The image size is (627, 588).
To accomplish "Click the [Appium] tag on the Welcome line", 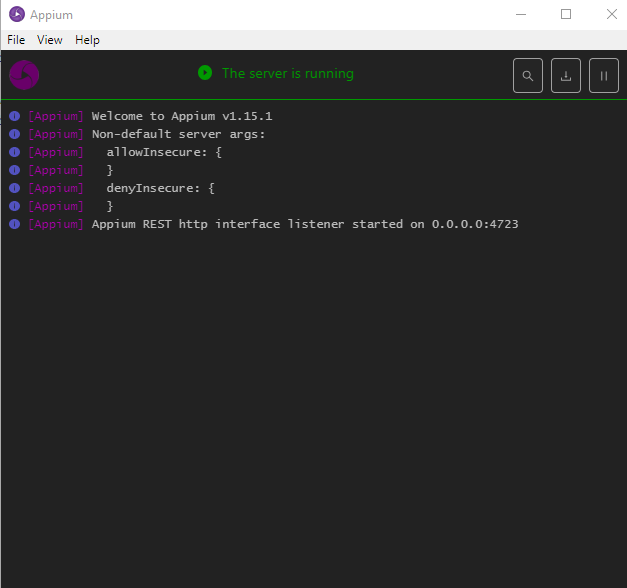I will [x=56, y=116].
